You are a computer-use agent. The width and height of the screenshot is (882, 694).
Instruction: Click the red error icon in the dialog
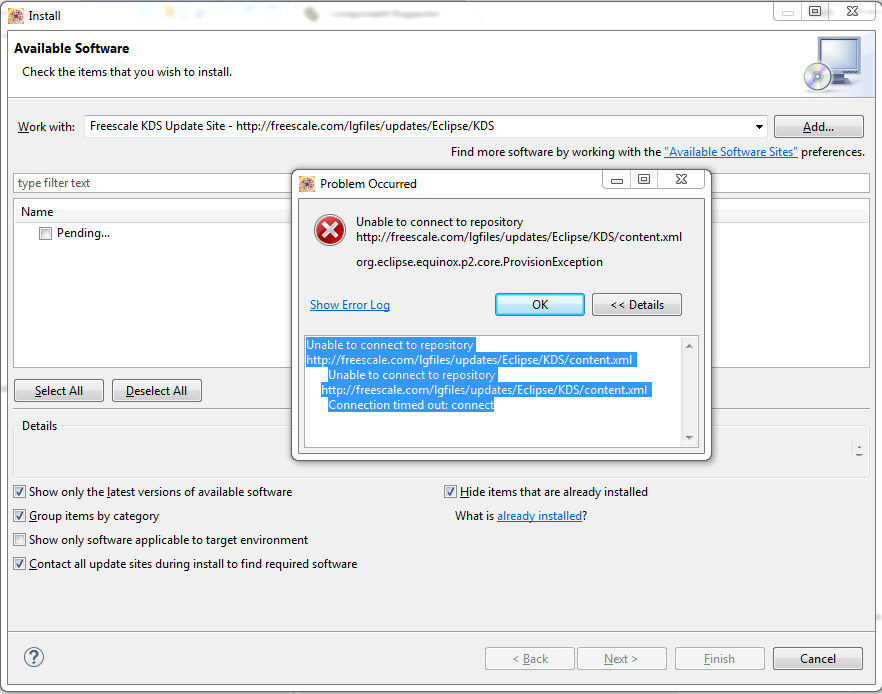pyautogui.click(x=330, y=230)
